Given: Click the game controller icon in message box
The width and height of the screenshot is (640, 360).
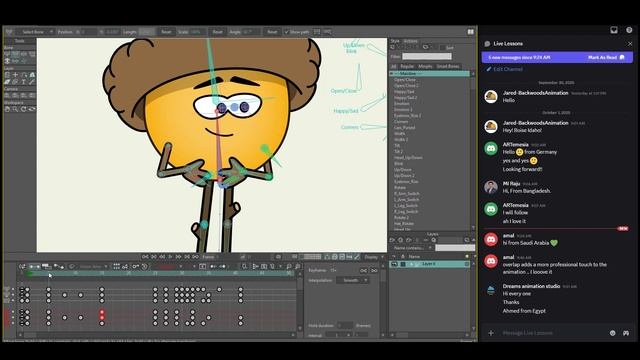Looking at the screenshot, I should click(626, 333).
